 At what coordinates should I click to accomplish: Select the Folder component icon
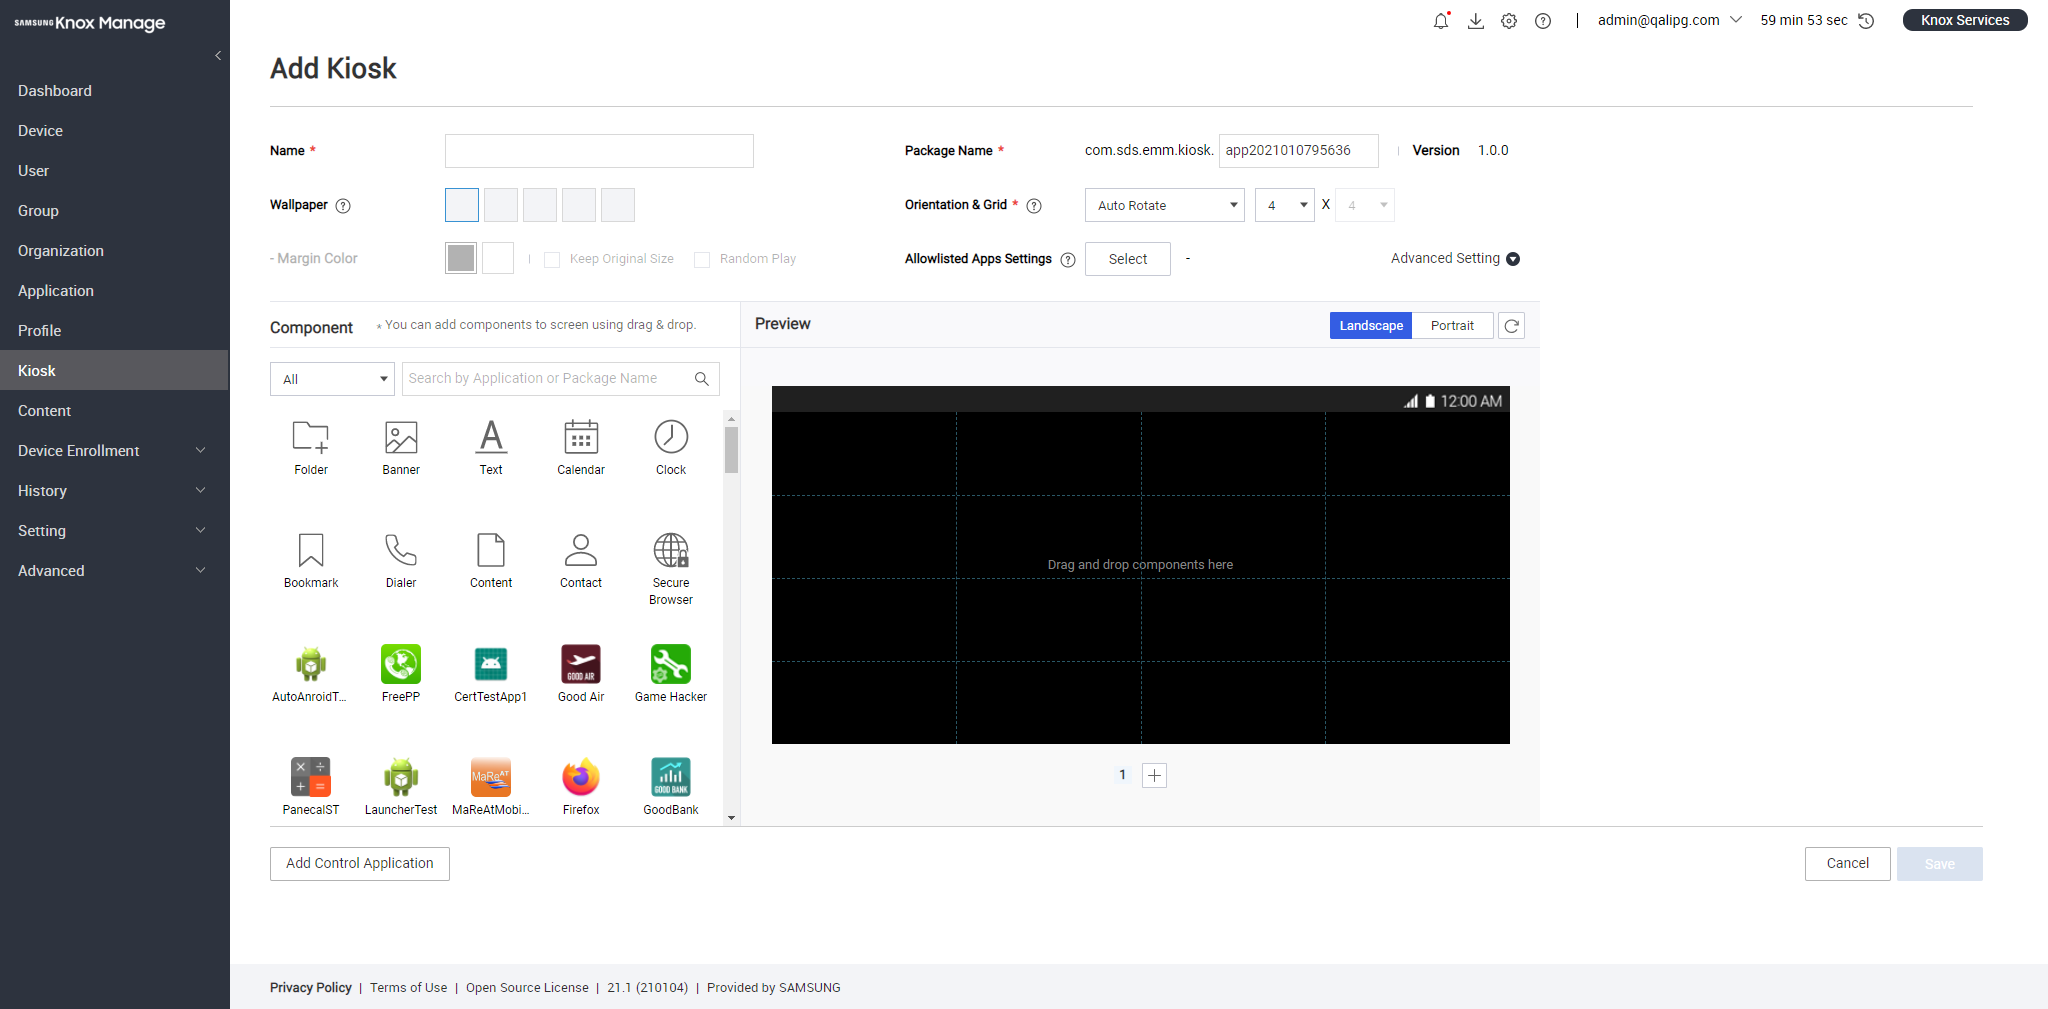311,437
